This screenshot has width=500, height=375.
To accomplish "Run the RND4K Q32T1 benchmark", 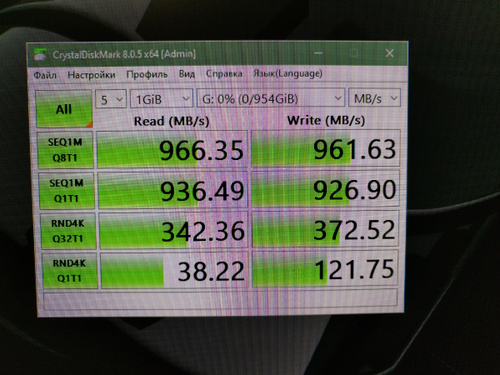I will point(68,231).
